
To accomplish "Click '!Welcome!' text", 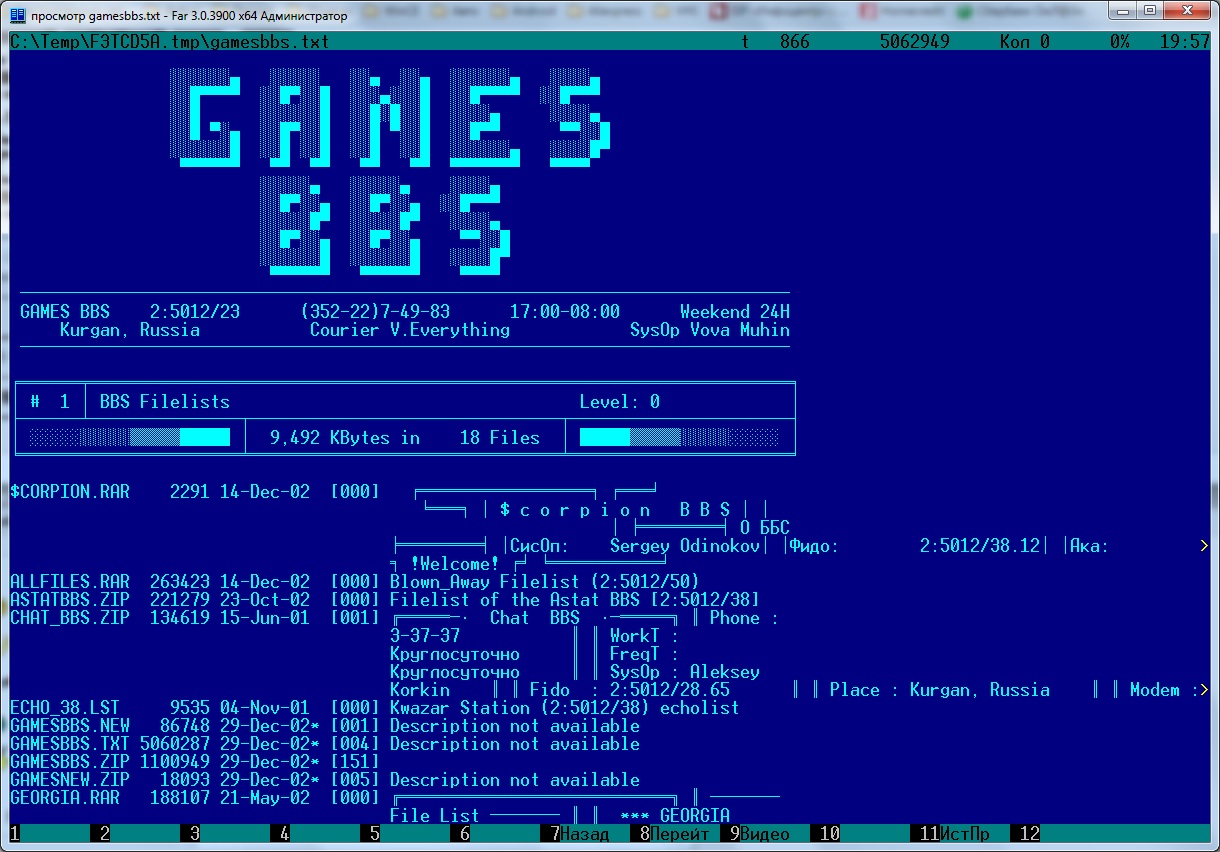I will point(455,564).
